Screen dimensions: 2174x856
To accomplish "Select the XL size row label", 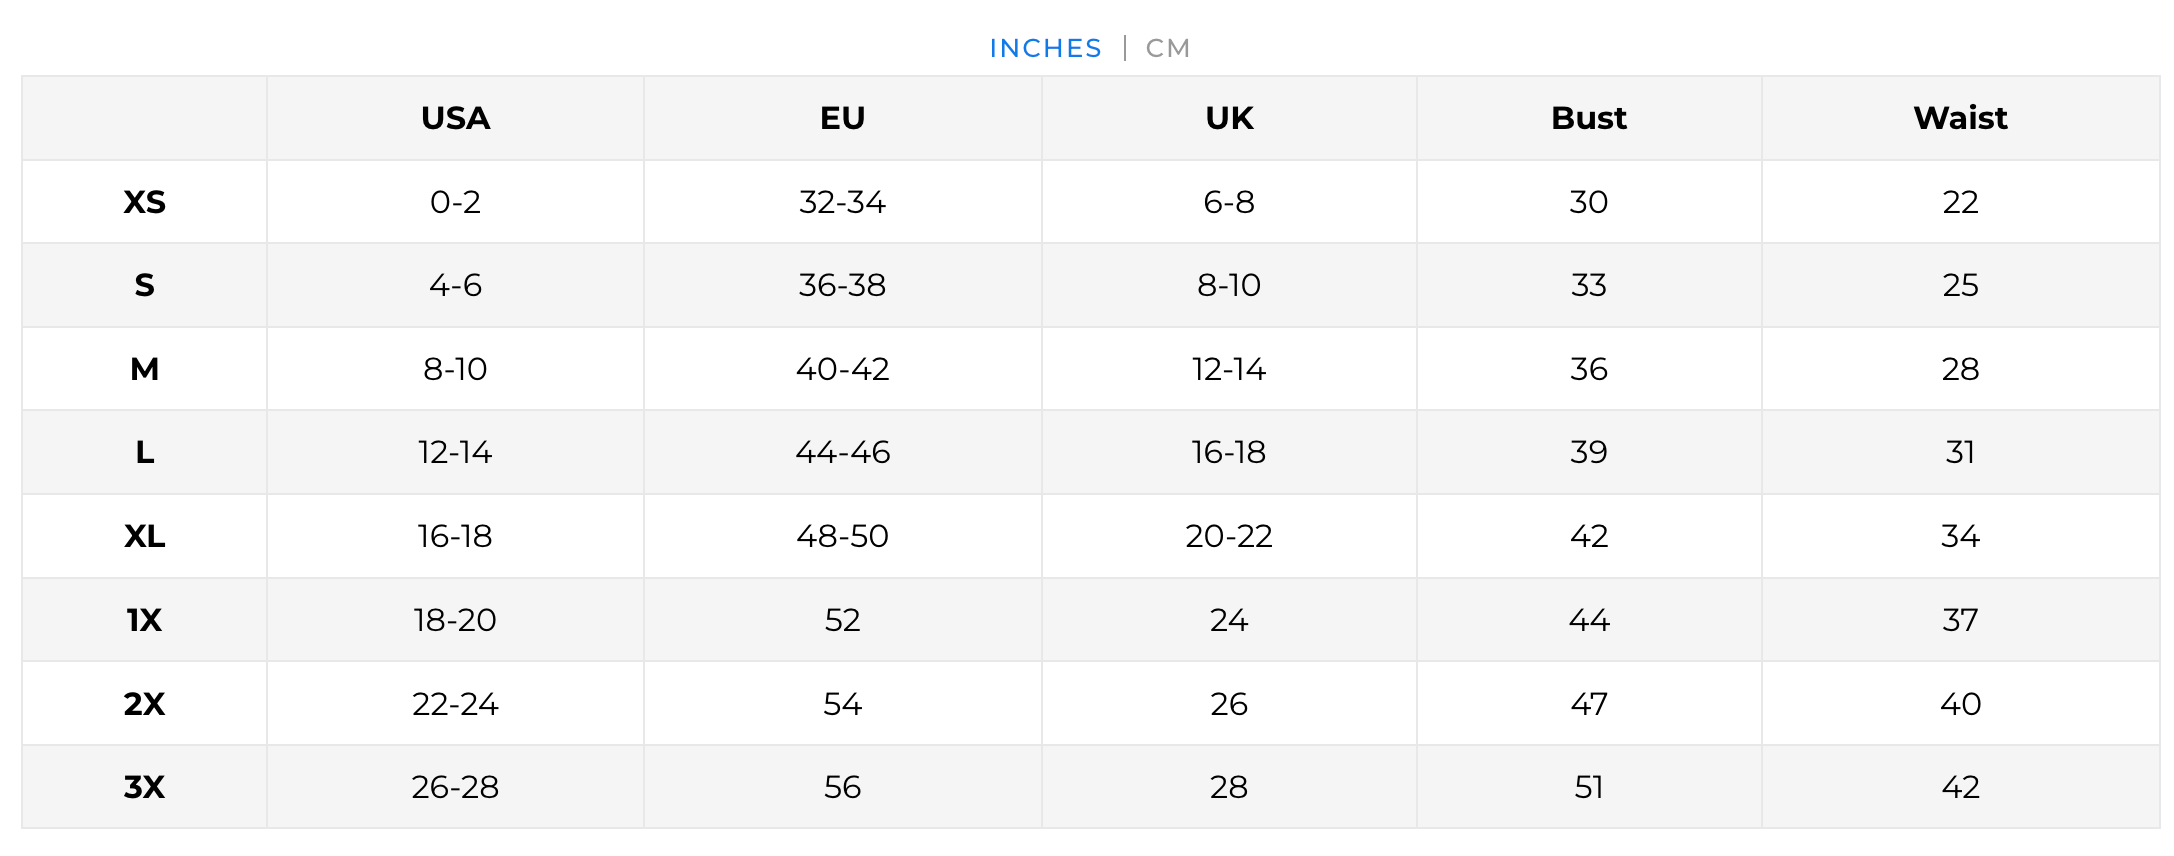I will (144, 537).
